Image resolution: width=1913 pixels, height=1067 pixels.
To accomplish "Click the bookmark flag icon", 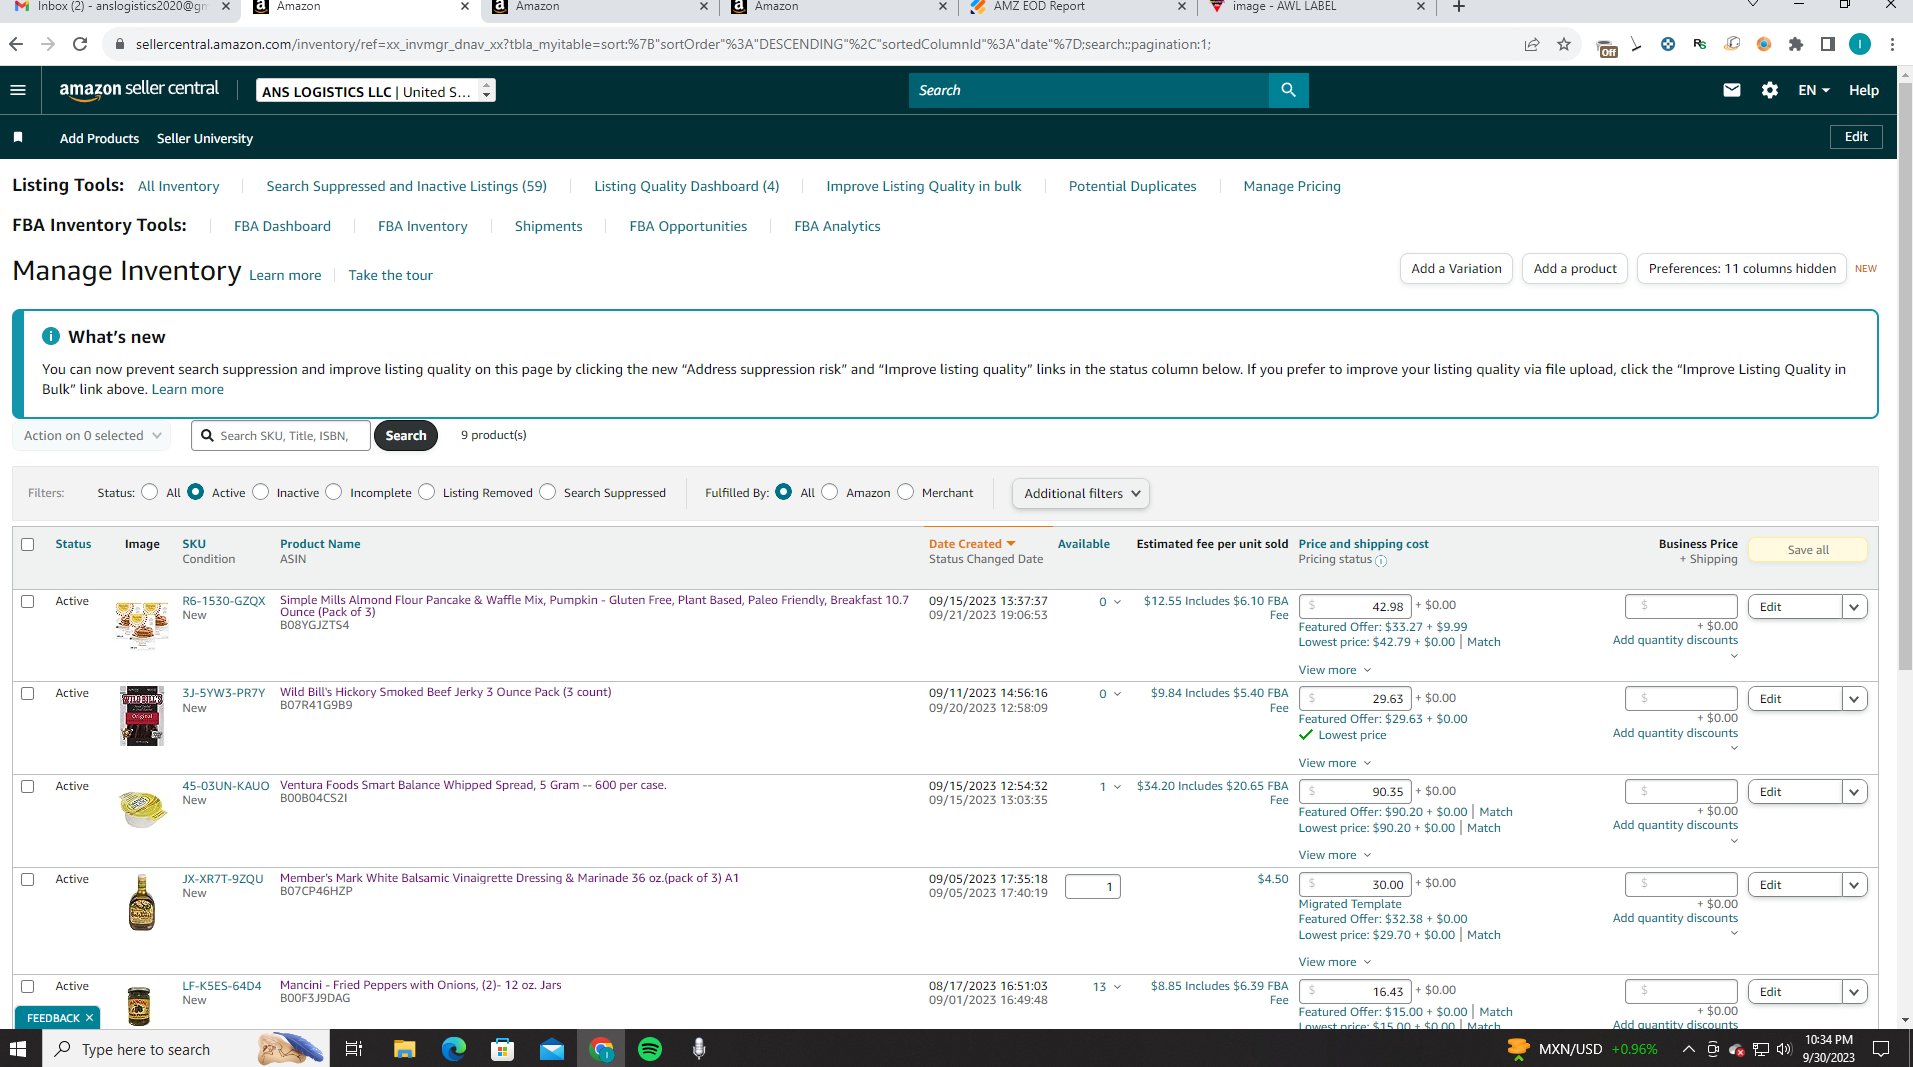I will (18, 137).
